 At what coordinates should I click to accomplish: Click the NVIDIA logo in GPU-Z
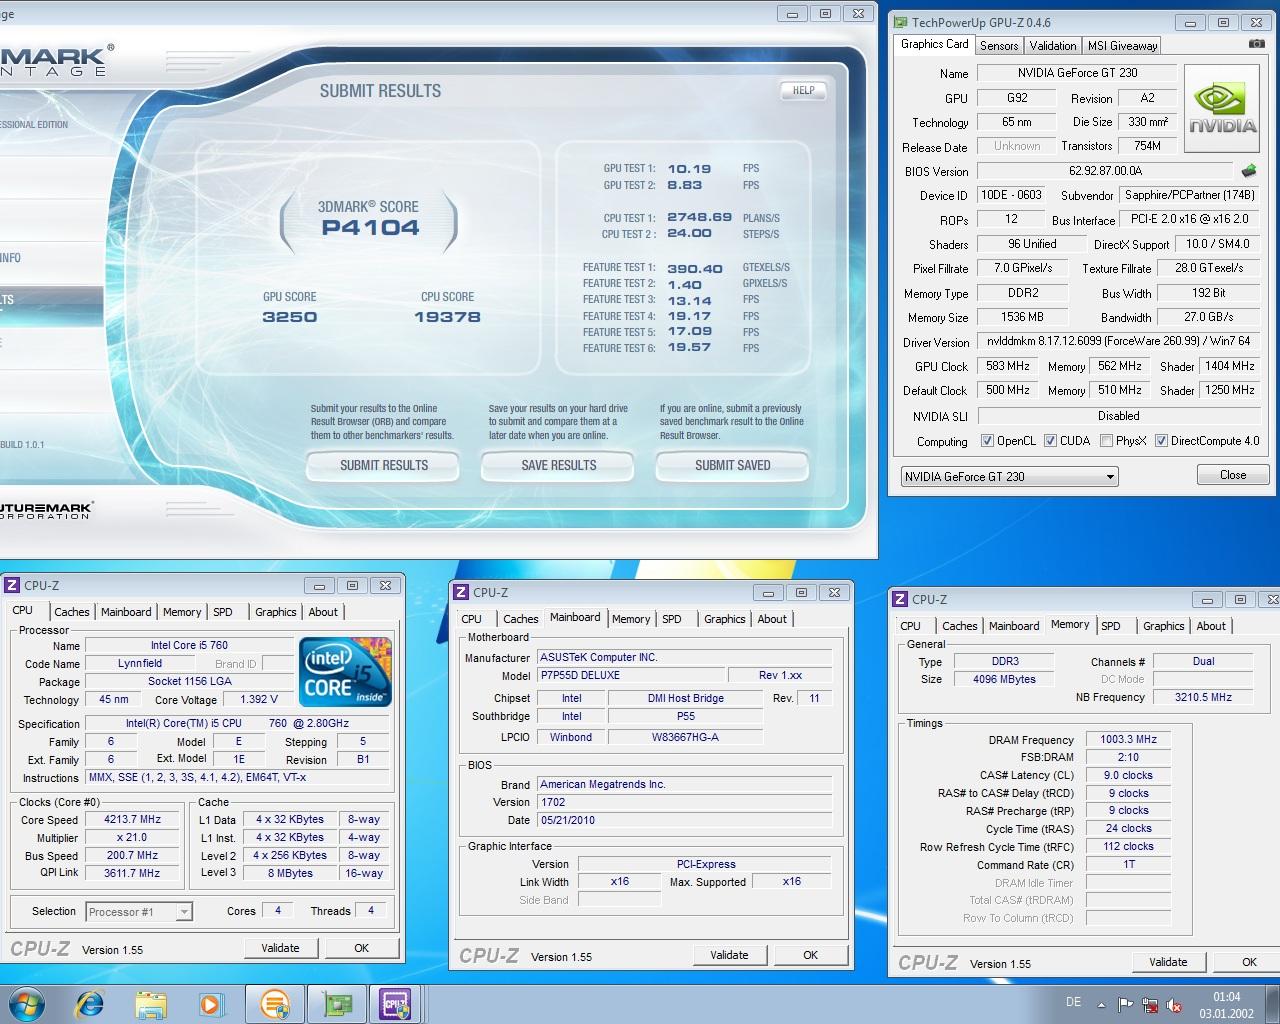point(1222,109)
